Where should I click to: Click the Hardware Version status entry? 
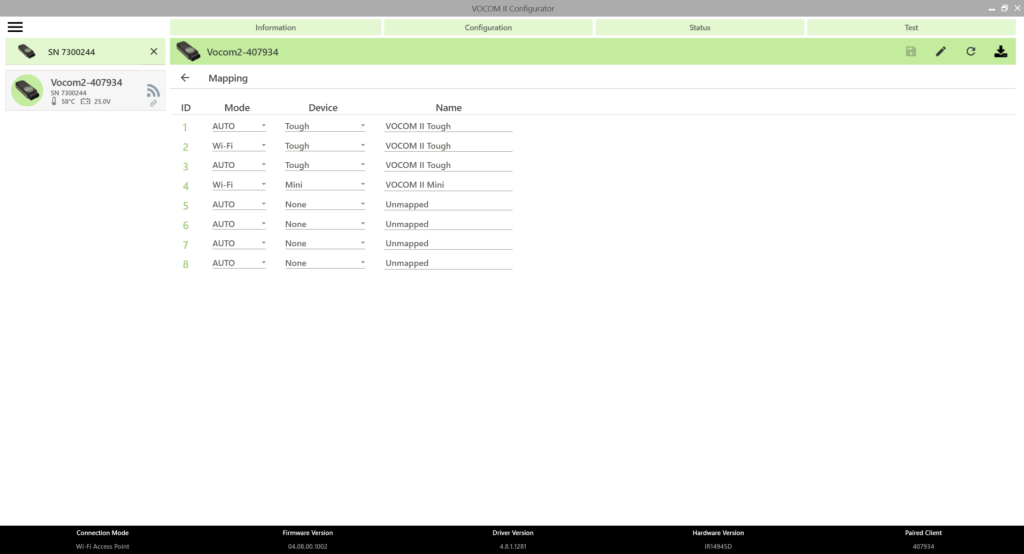coord(718,540)
